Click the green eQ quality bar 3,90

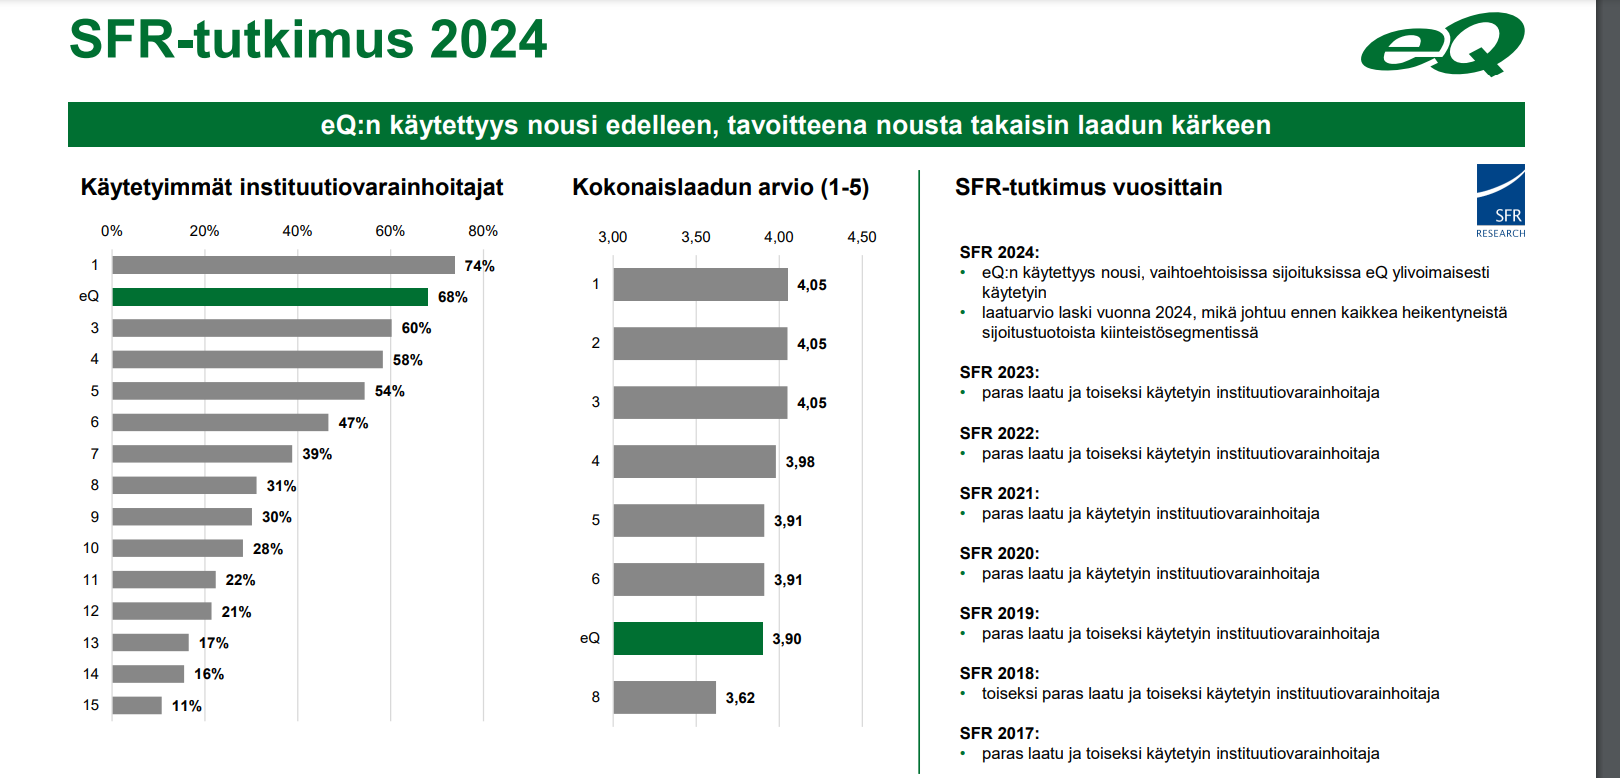tap(688, 638)
